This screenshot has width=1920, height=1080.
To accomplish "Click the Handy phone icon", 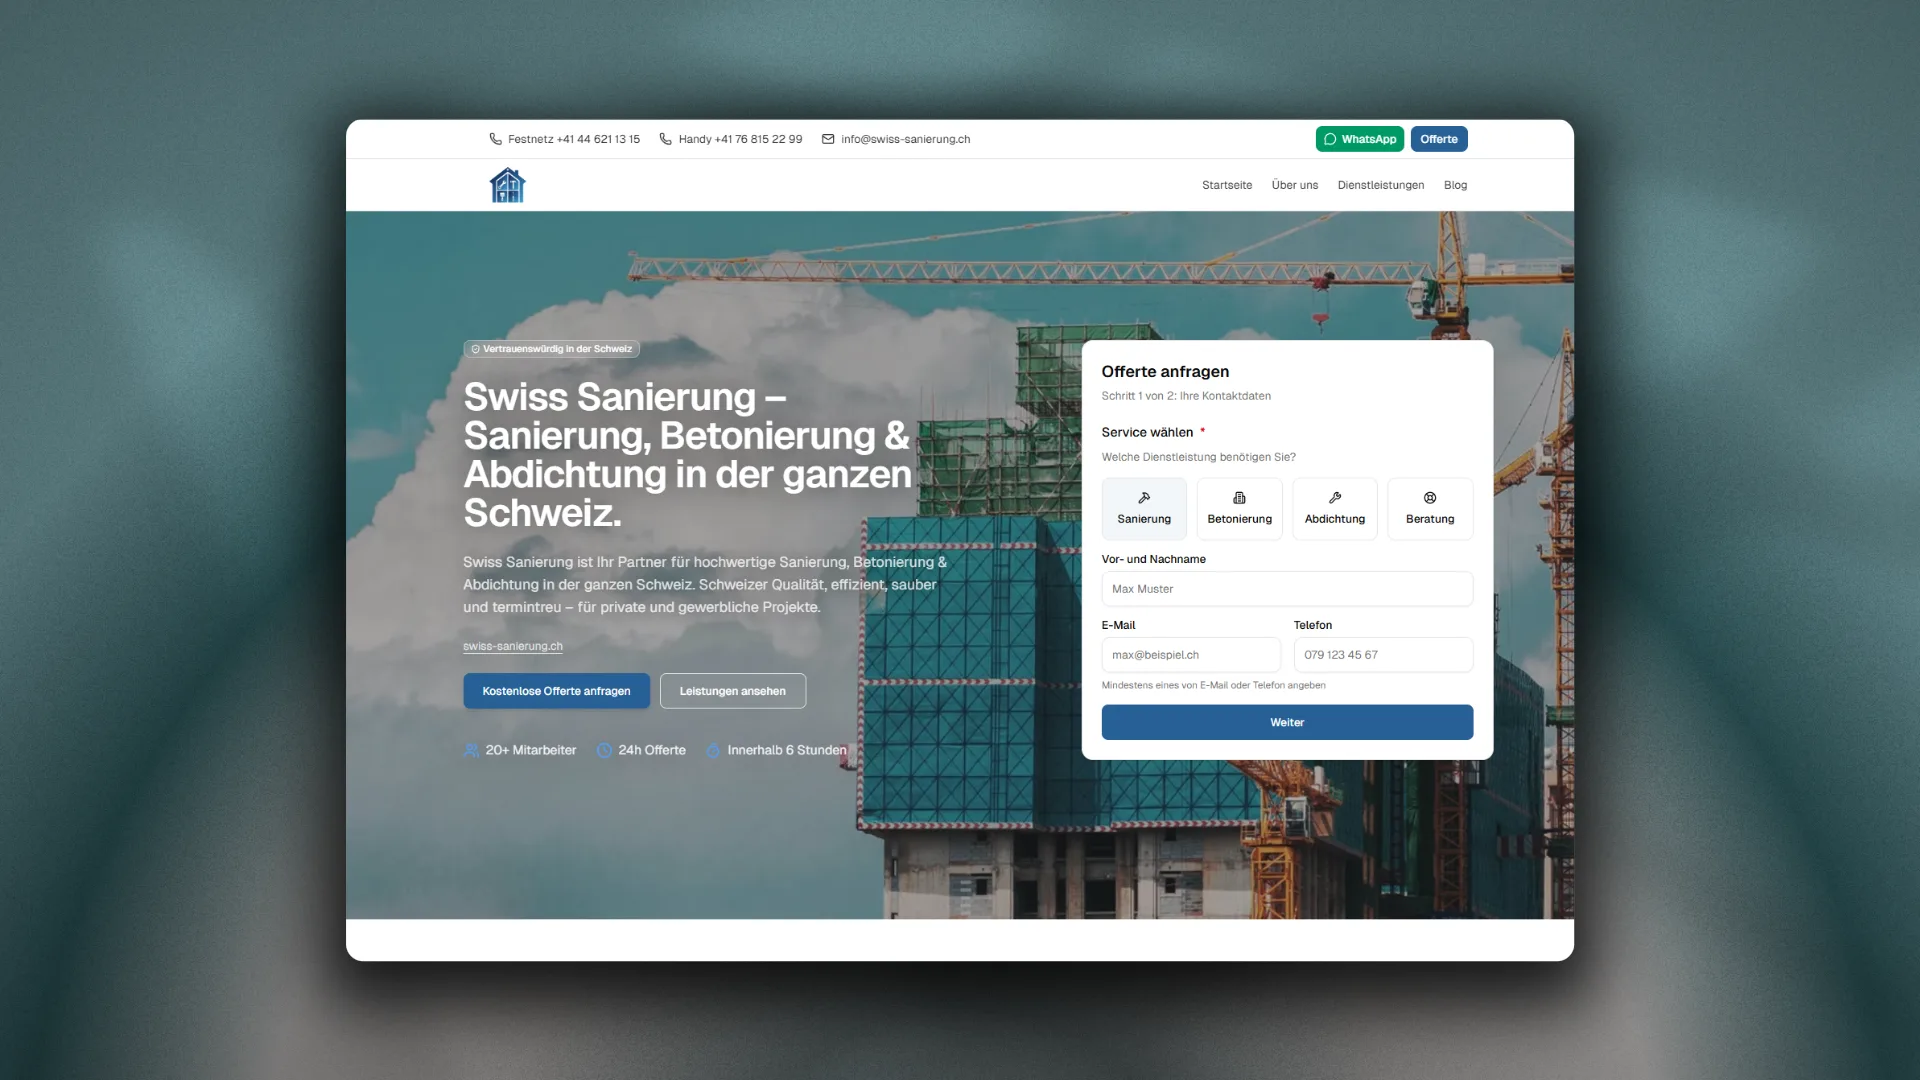I will point(666,139).
